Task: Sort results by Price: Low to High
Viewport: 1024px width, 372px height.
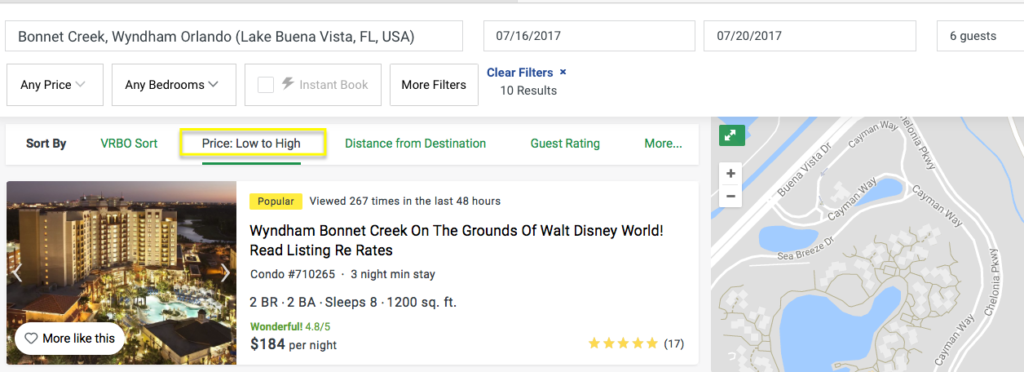Action: pos(251,144)
